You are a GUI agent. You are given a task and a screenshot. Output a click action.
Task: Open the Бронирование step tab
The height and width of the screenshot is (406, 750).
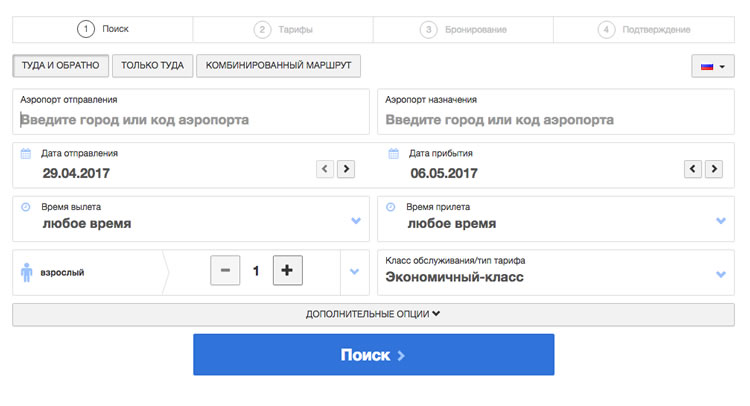point(463,29)
